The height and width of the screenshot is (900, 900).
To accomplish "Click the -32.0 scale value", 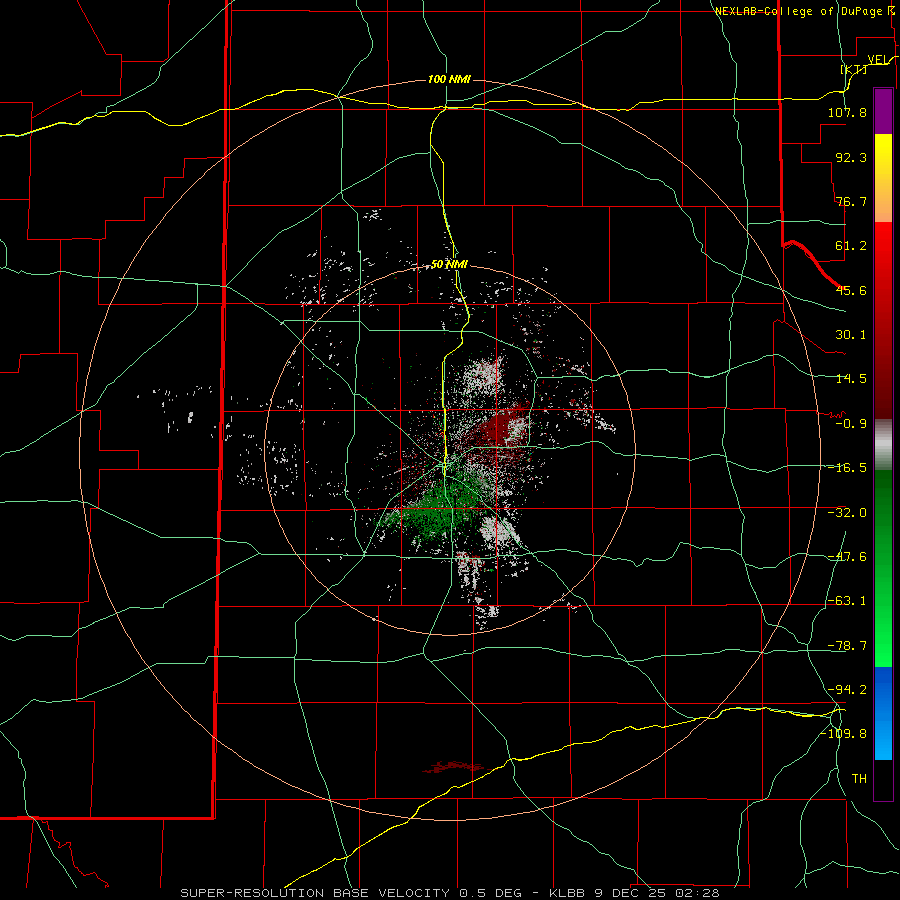I will [x=847, y=513].
